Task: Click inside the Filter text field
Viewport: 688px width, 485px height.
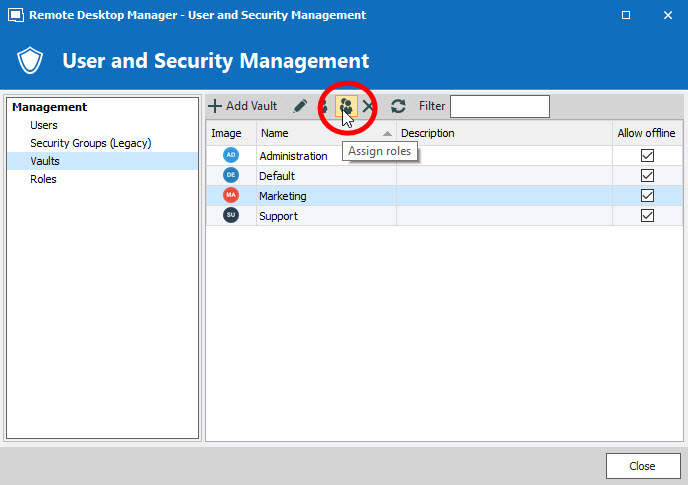Action: [499, 106]
